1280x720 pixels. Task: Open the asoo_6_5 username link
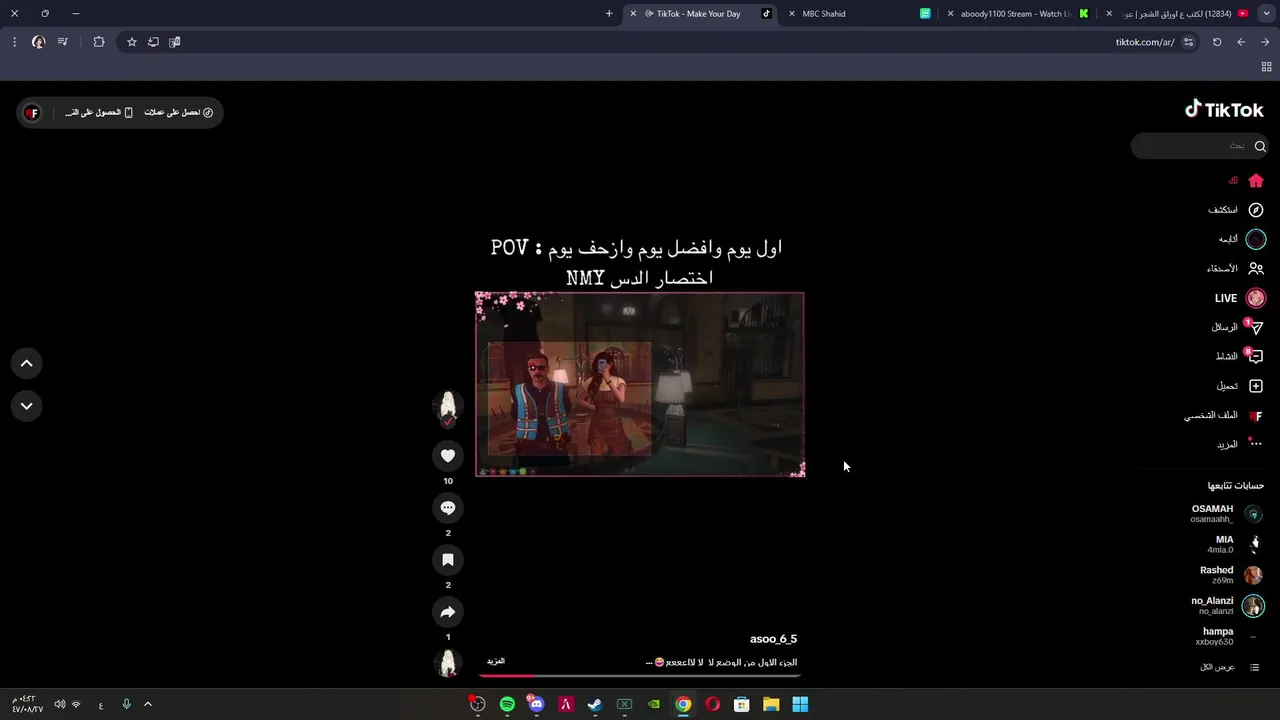click(x=773, y=639)
